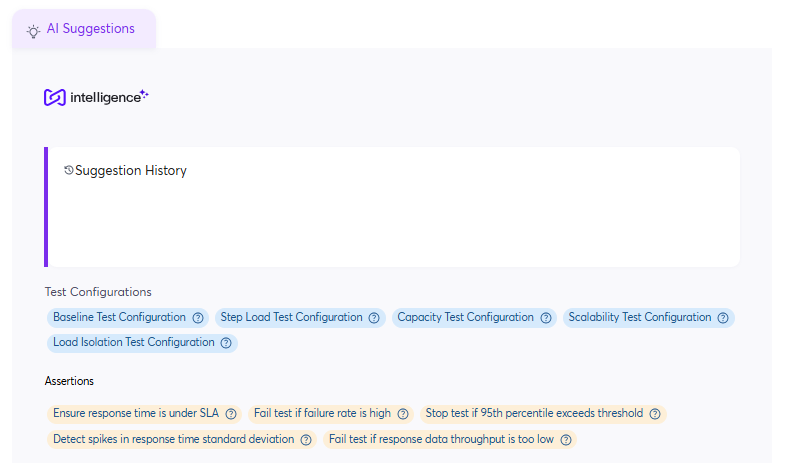Screen dimensions: 788x463
Task: Open the AI Suggestions tab
Action: tap(83, 29)
